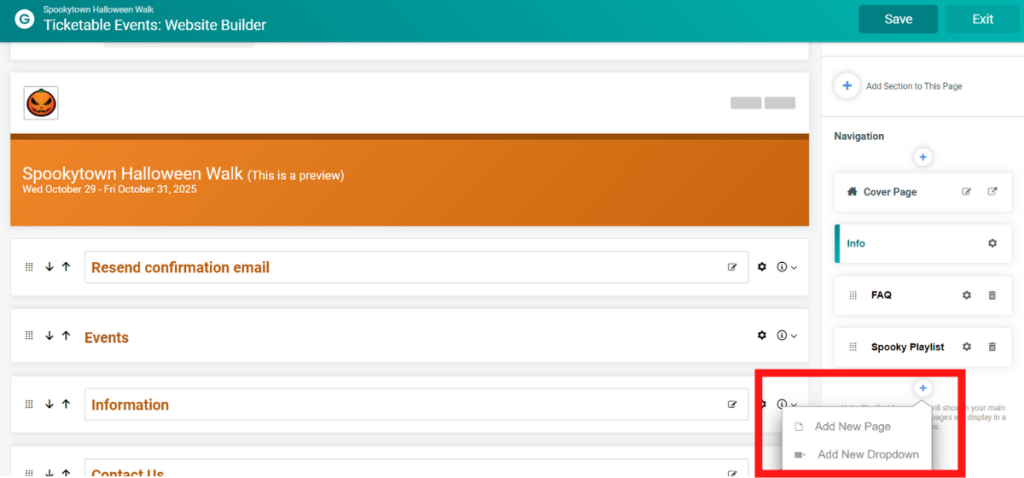Save the website builder changes
Screen dimensions: 1024x478
click(898, 19)
